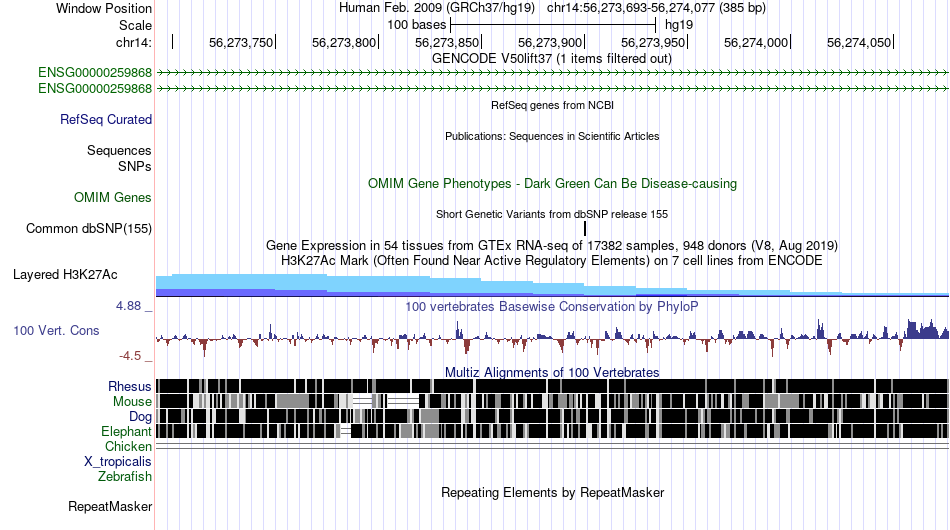950x530 pixels.
Task: Click the -4.5 PhyloP lower scale value
Action: [130, 356]
